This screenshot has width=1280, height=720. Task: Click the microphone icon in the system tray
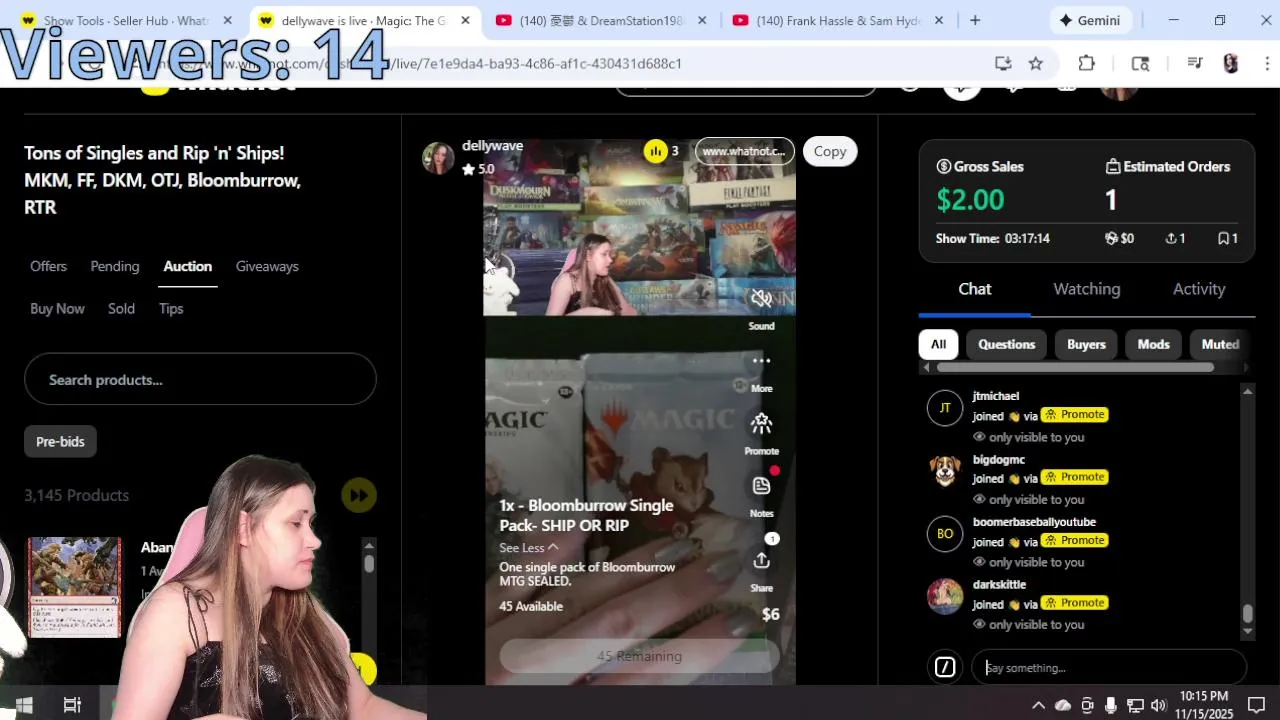tap(1111, 705)
